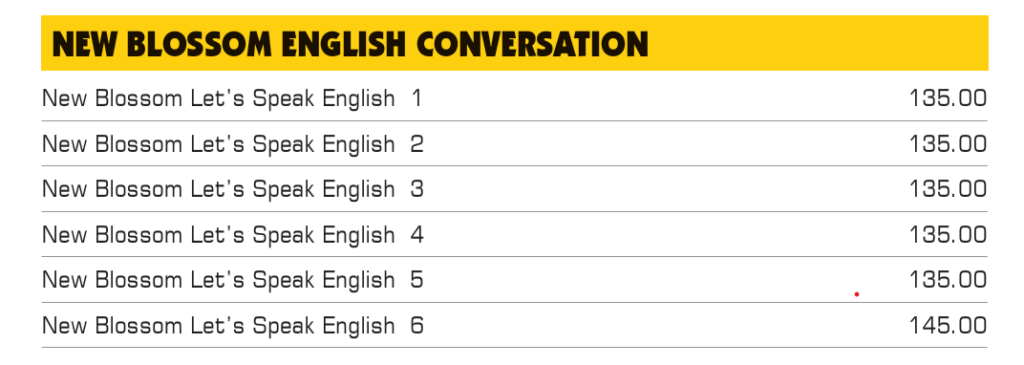The width and height of the screenshot is (1024, 365).
Task: Click the New Blossom English Conversation header
Action: point(515,43)
